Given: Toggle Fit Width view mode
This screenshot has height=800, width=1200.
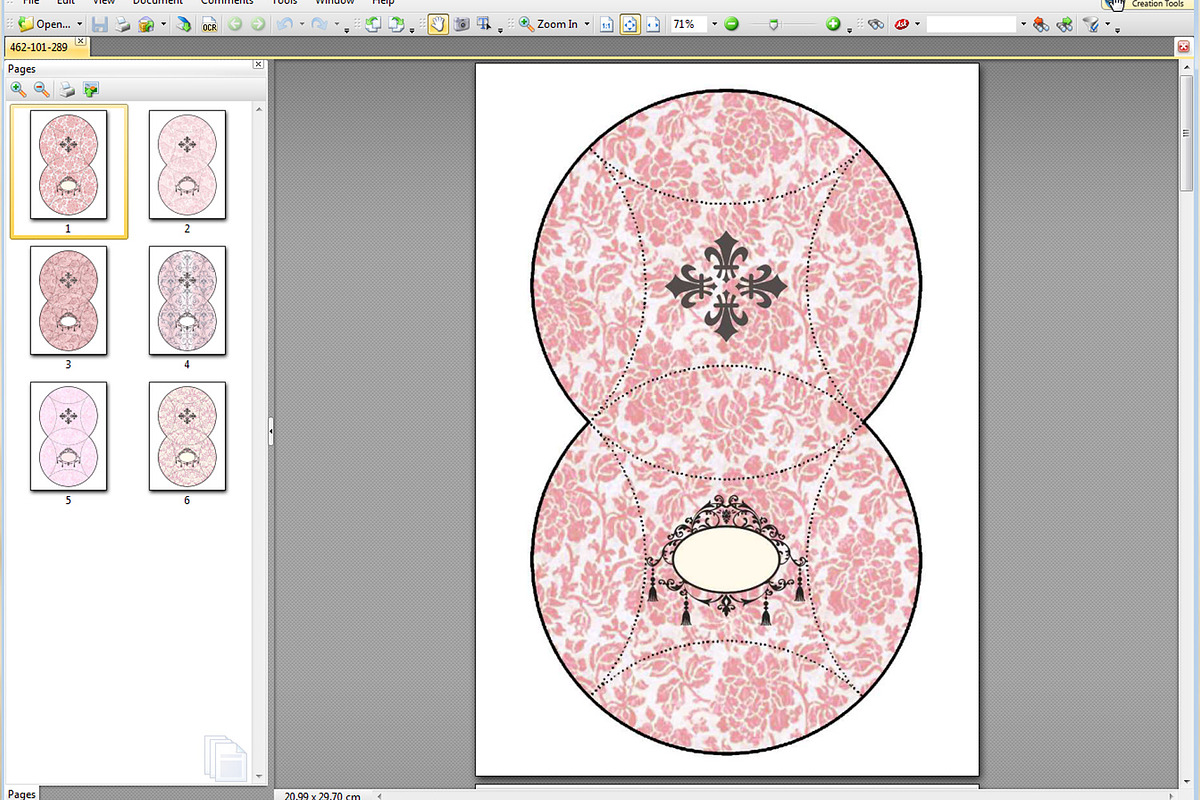Looking at the screenshot, I should (x=653, y=24).
